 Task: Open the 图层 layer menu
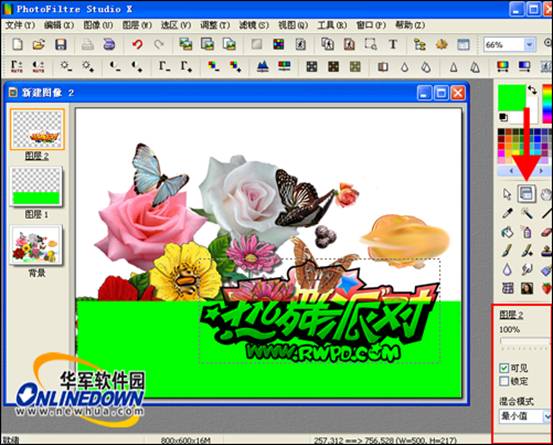click(x=137, y=25)
